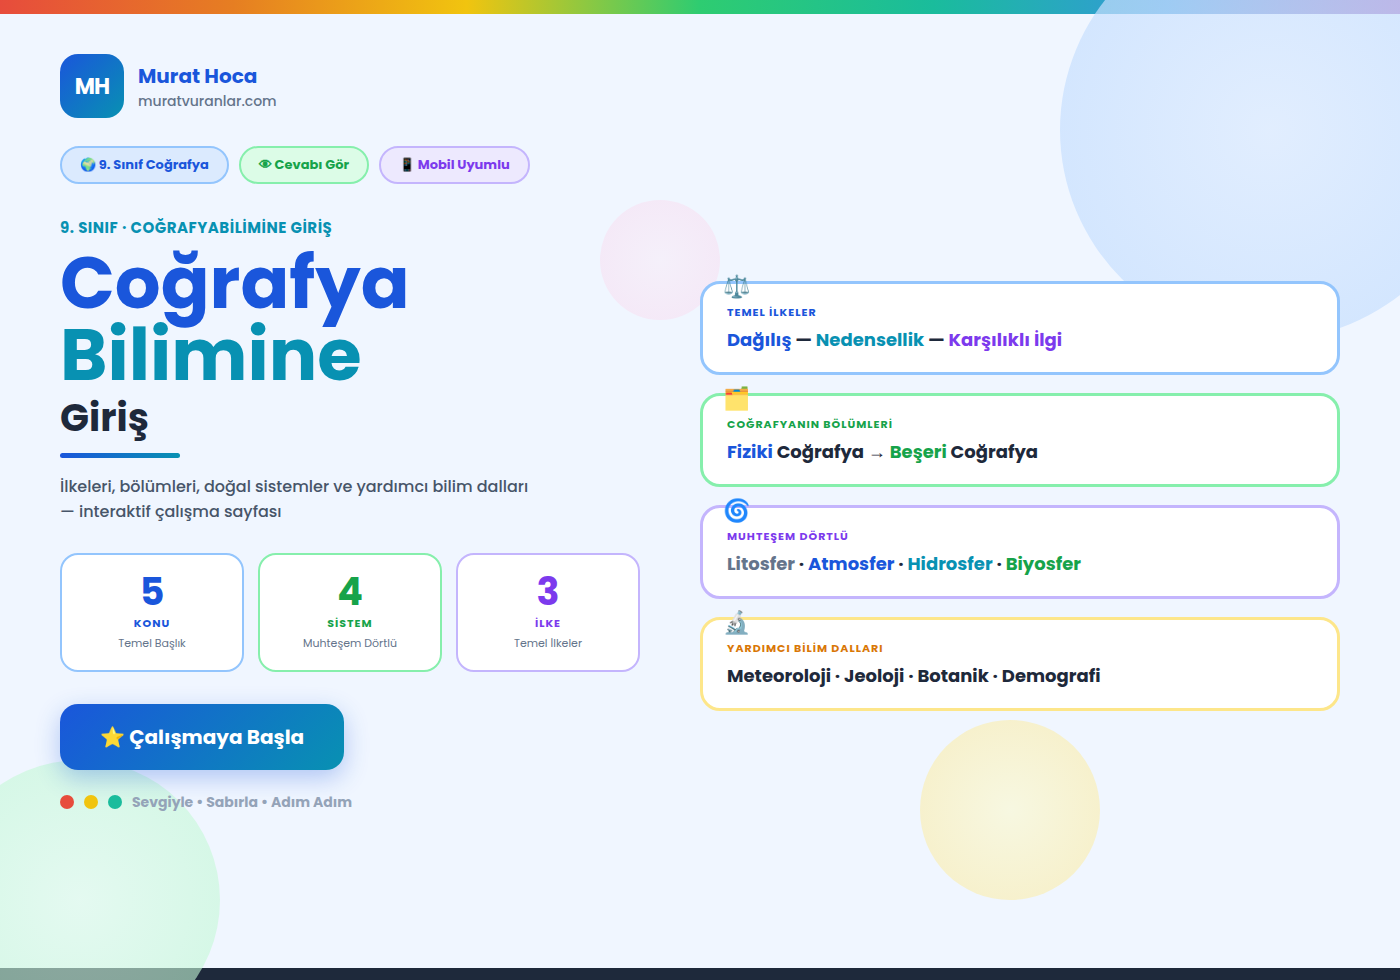Click the Murat Hoca brand name
This screenshot has height=980, width=1400.
[x=197, y=76]
